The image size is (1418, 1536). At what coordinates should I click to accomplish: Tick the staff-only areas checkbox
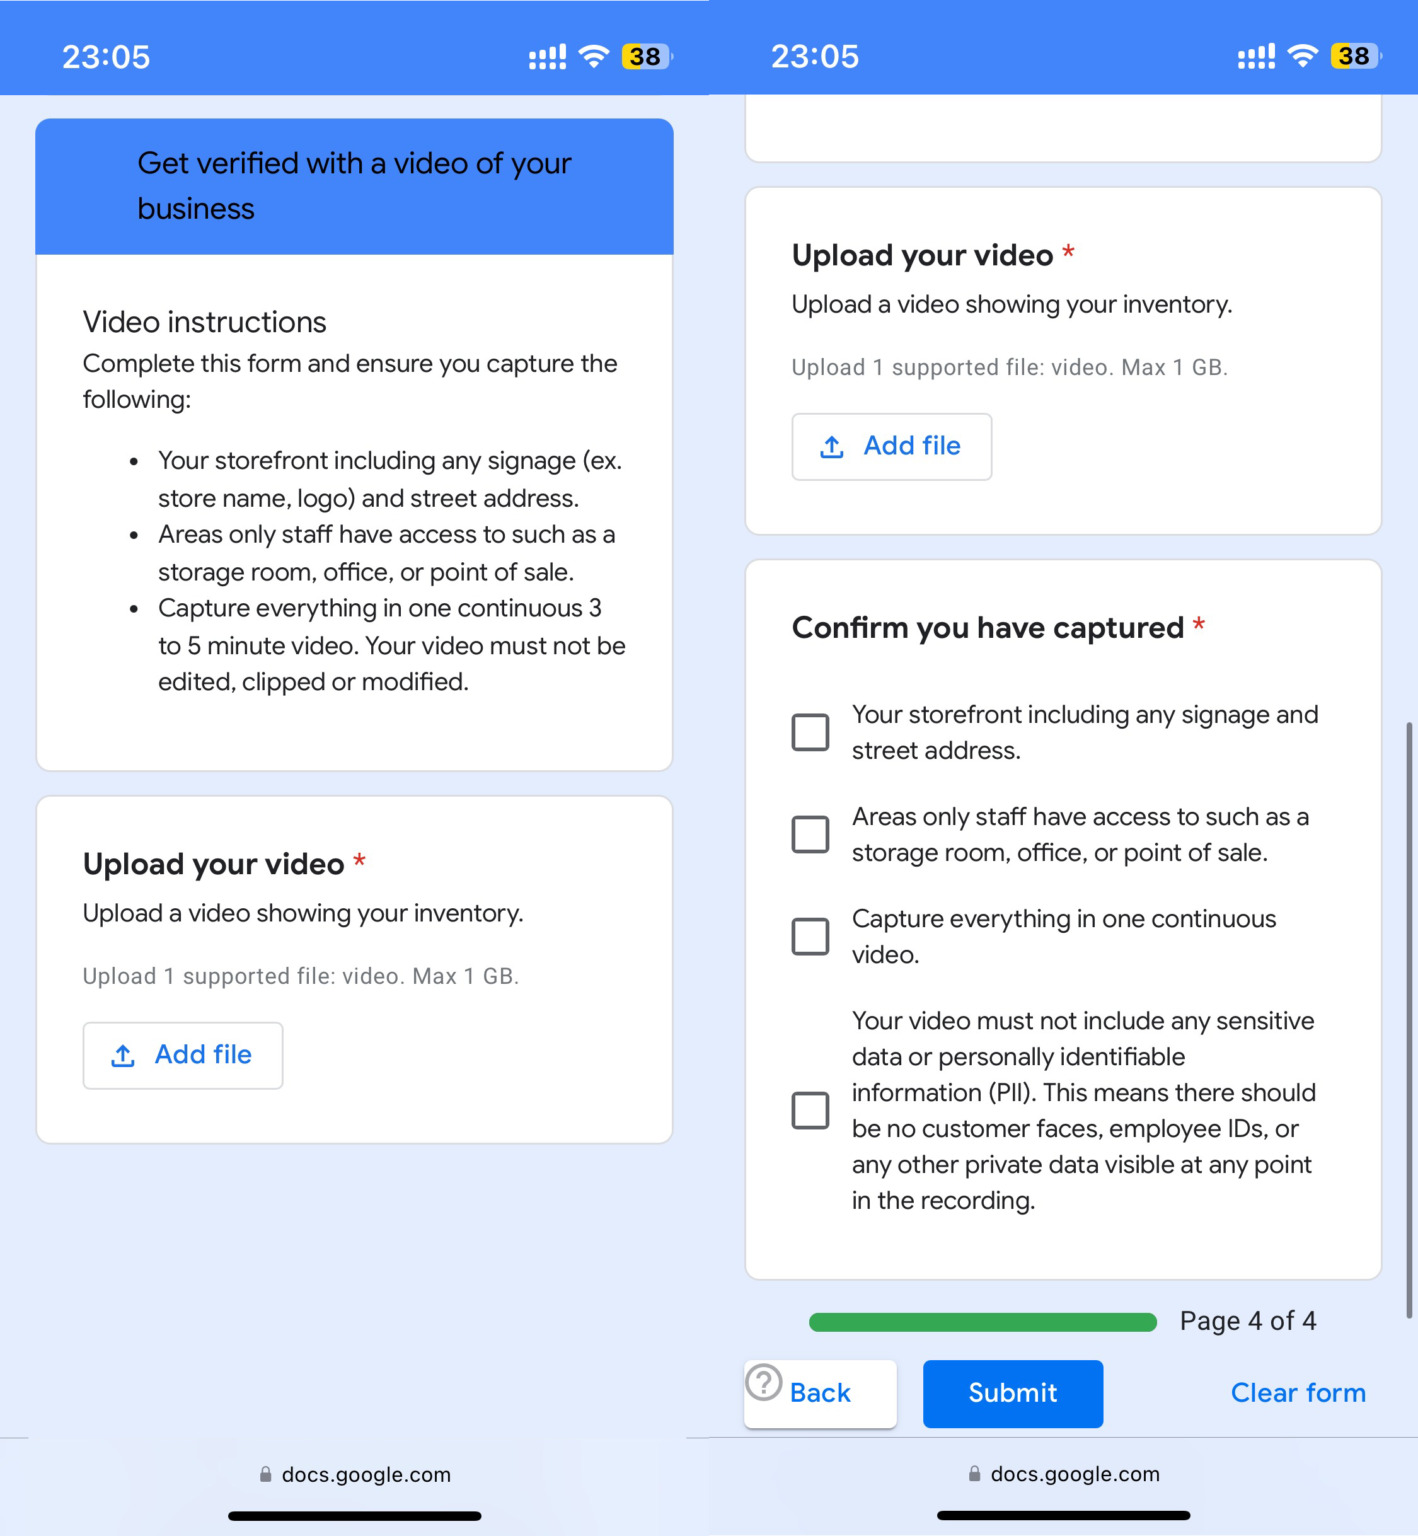tap(810, 834)
